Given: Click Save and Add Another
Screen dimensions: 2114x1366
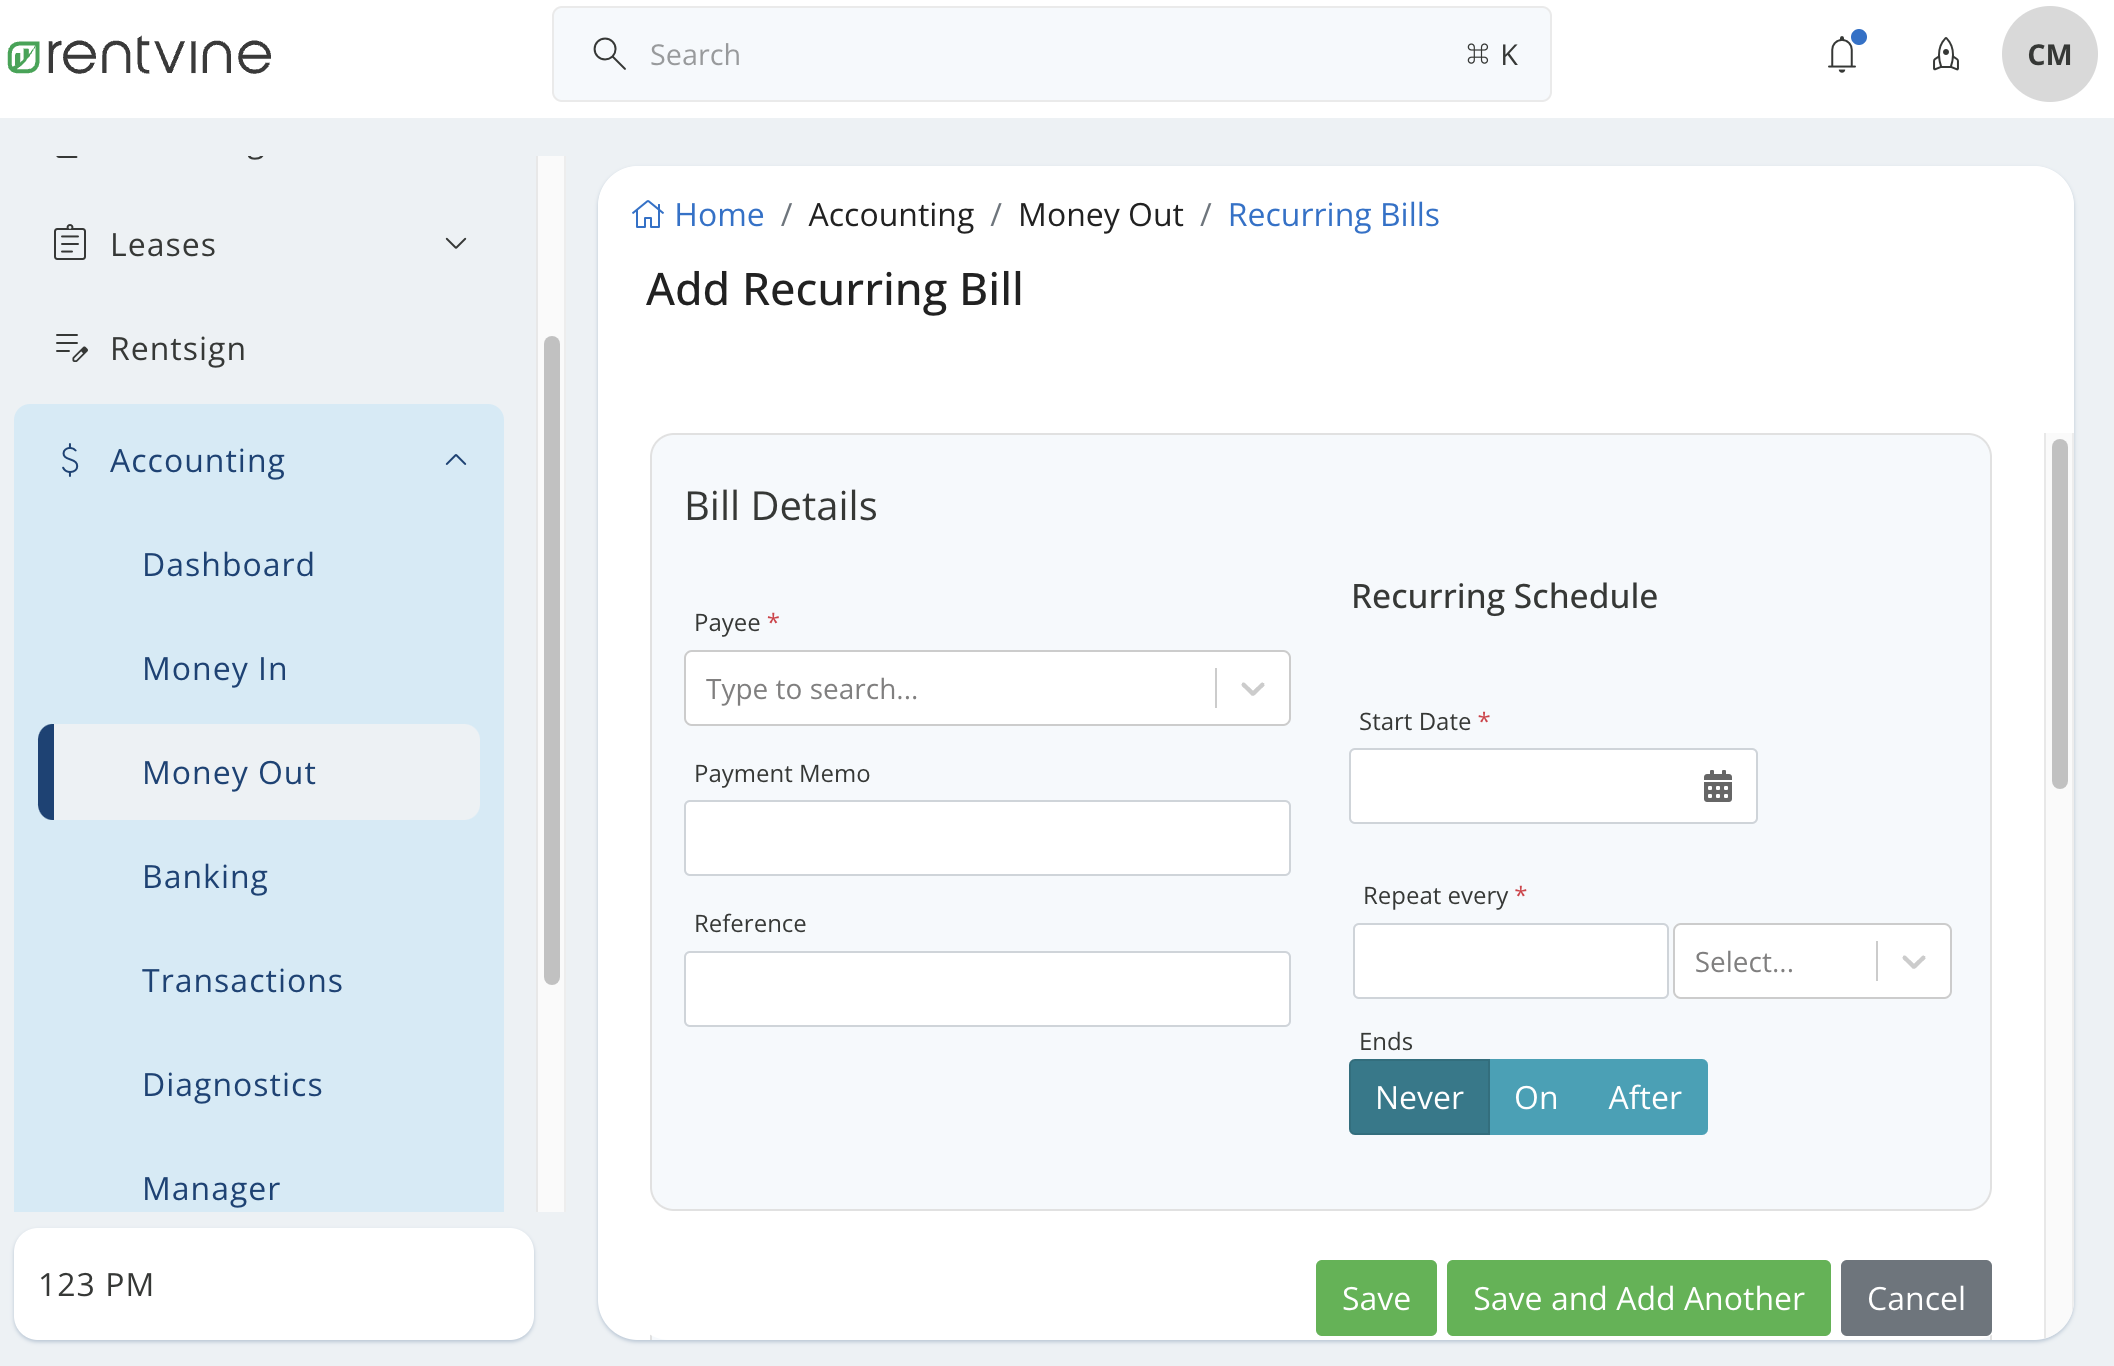Looking at the screenshot, I should pos(1637,1298).
